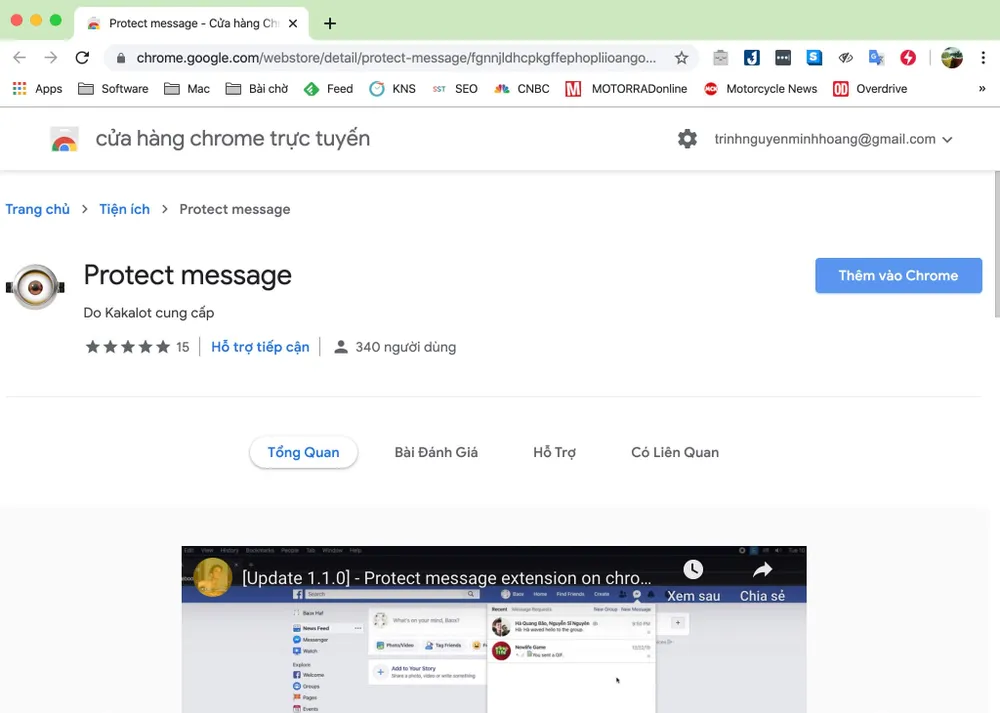Open the crossed-eye extension icon
Screen dimensions: 1000x713
tap(846, 58)
